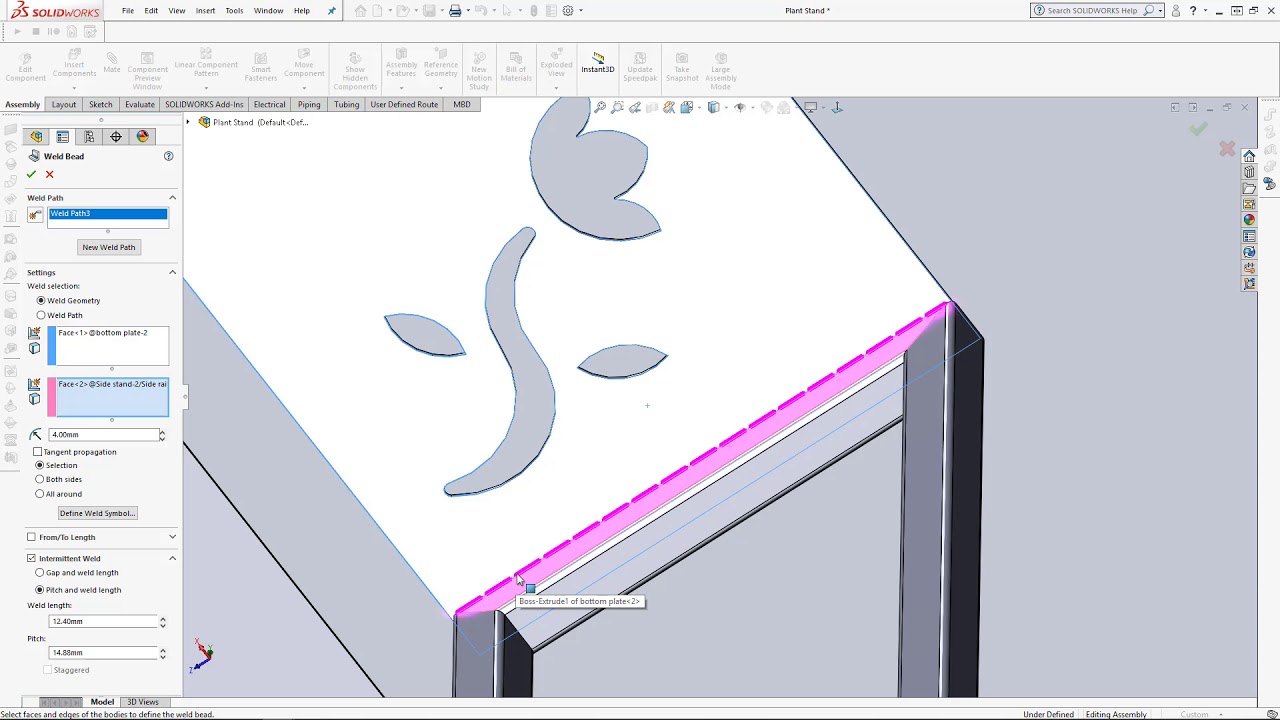Open the SOLIDWORKS Resources home icon

click(1249, 156)
